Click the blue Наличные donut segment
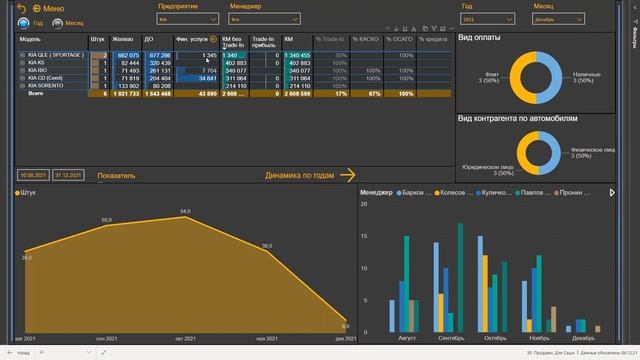The height and width of the screenshot is (360, 640). point(557,78)
